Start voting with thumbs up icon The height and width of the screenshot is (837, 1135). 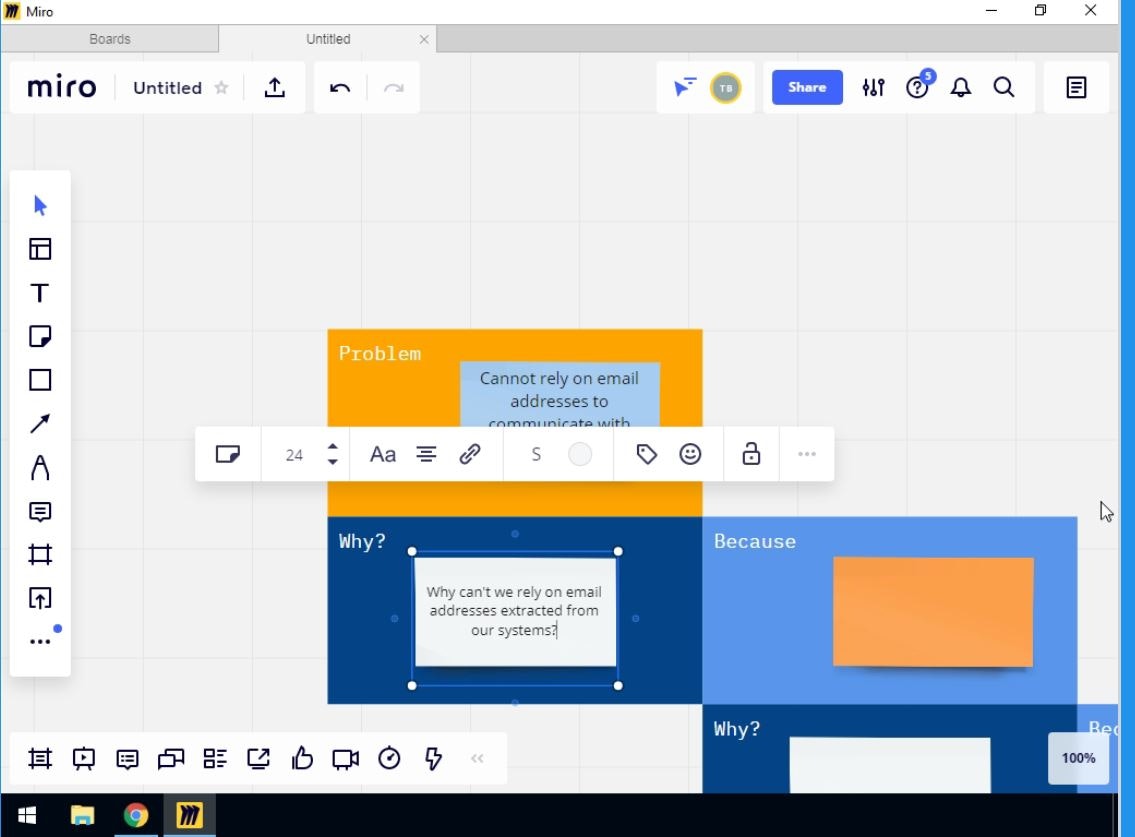(x=302, y=758)
